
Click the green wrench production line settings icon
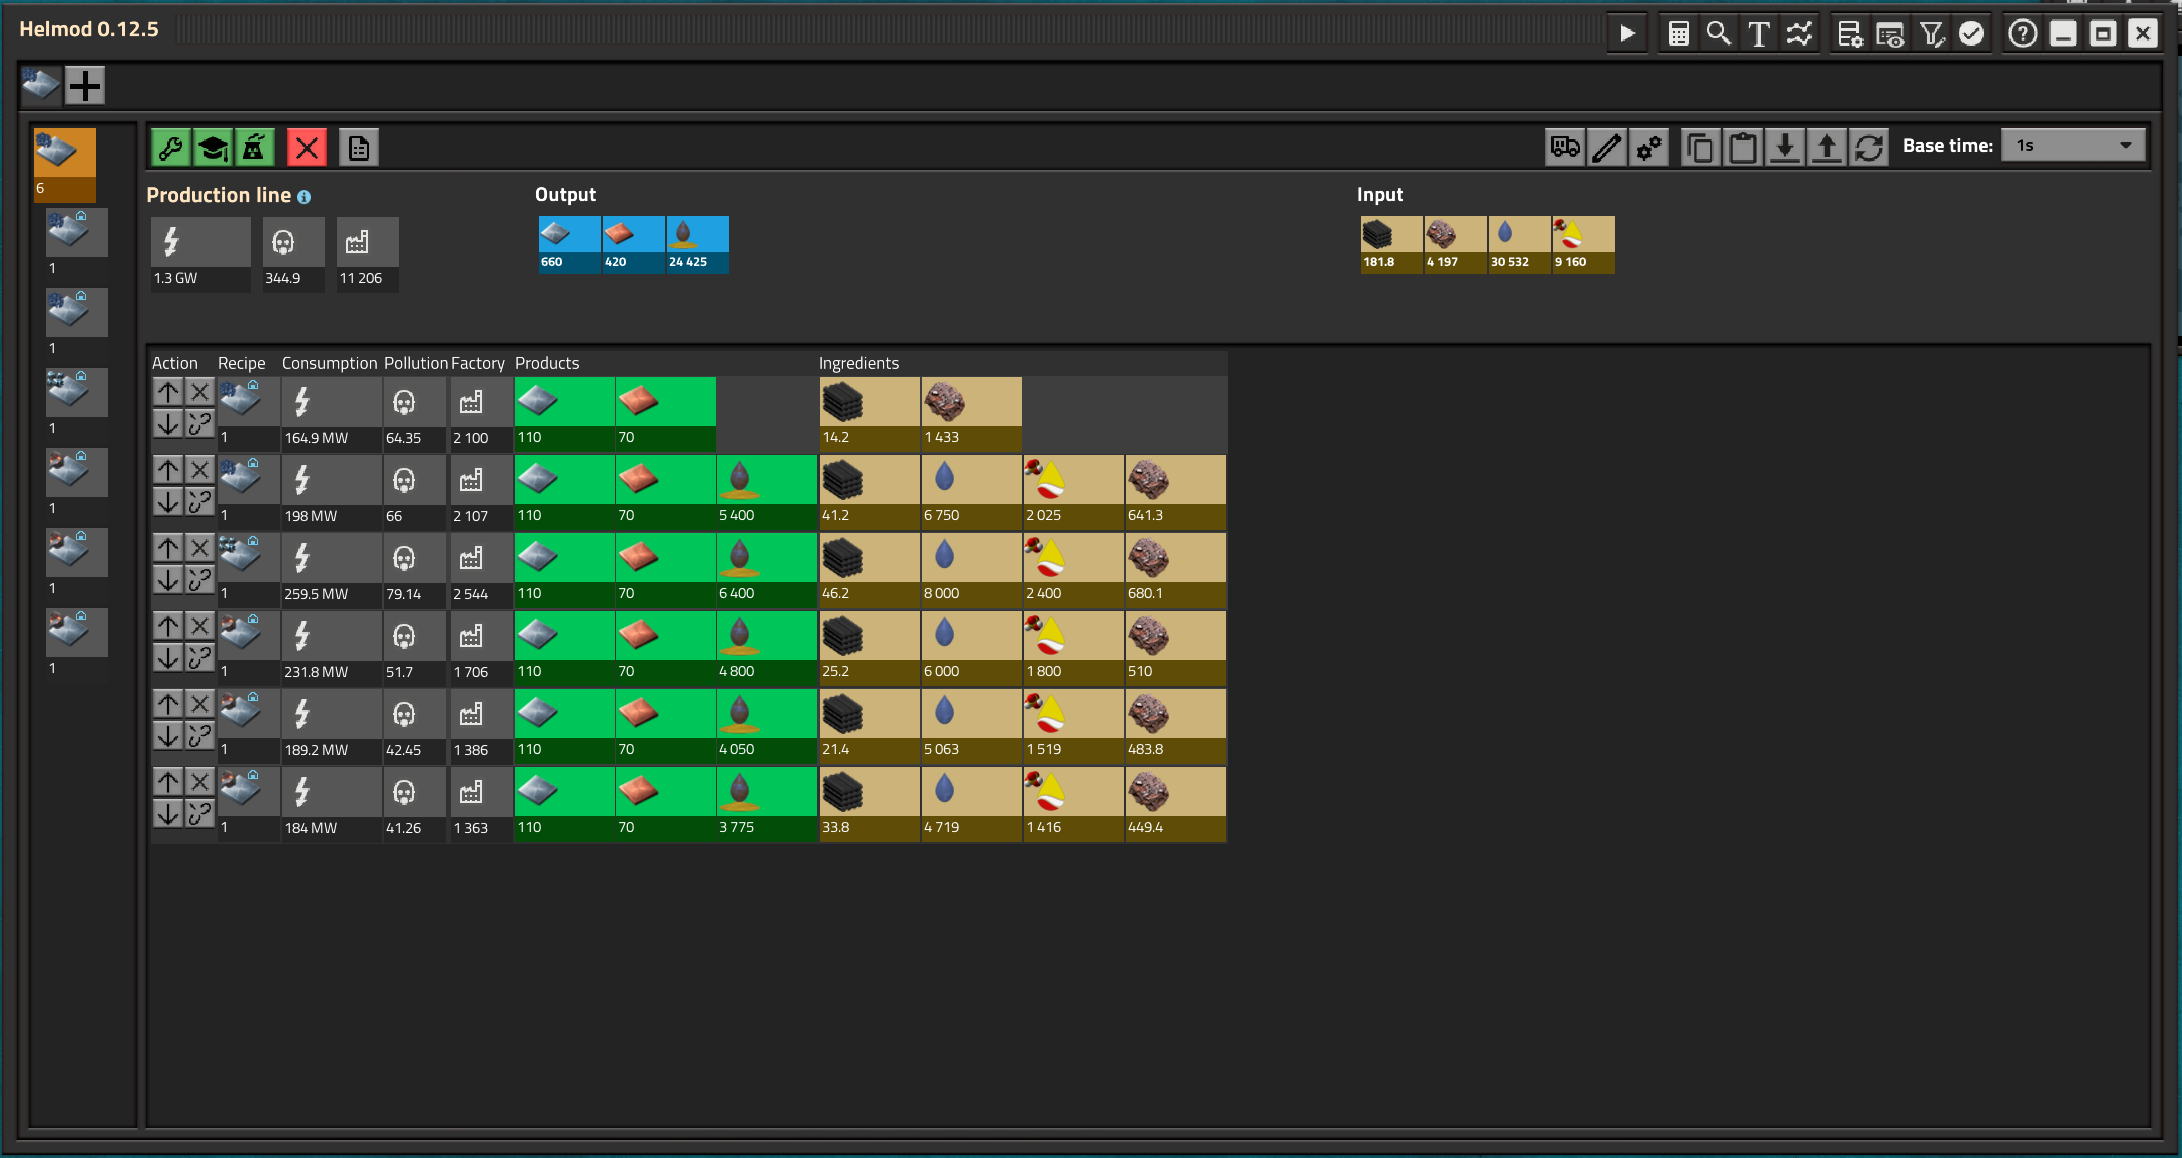coord(170,147)
